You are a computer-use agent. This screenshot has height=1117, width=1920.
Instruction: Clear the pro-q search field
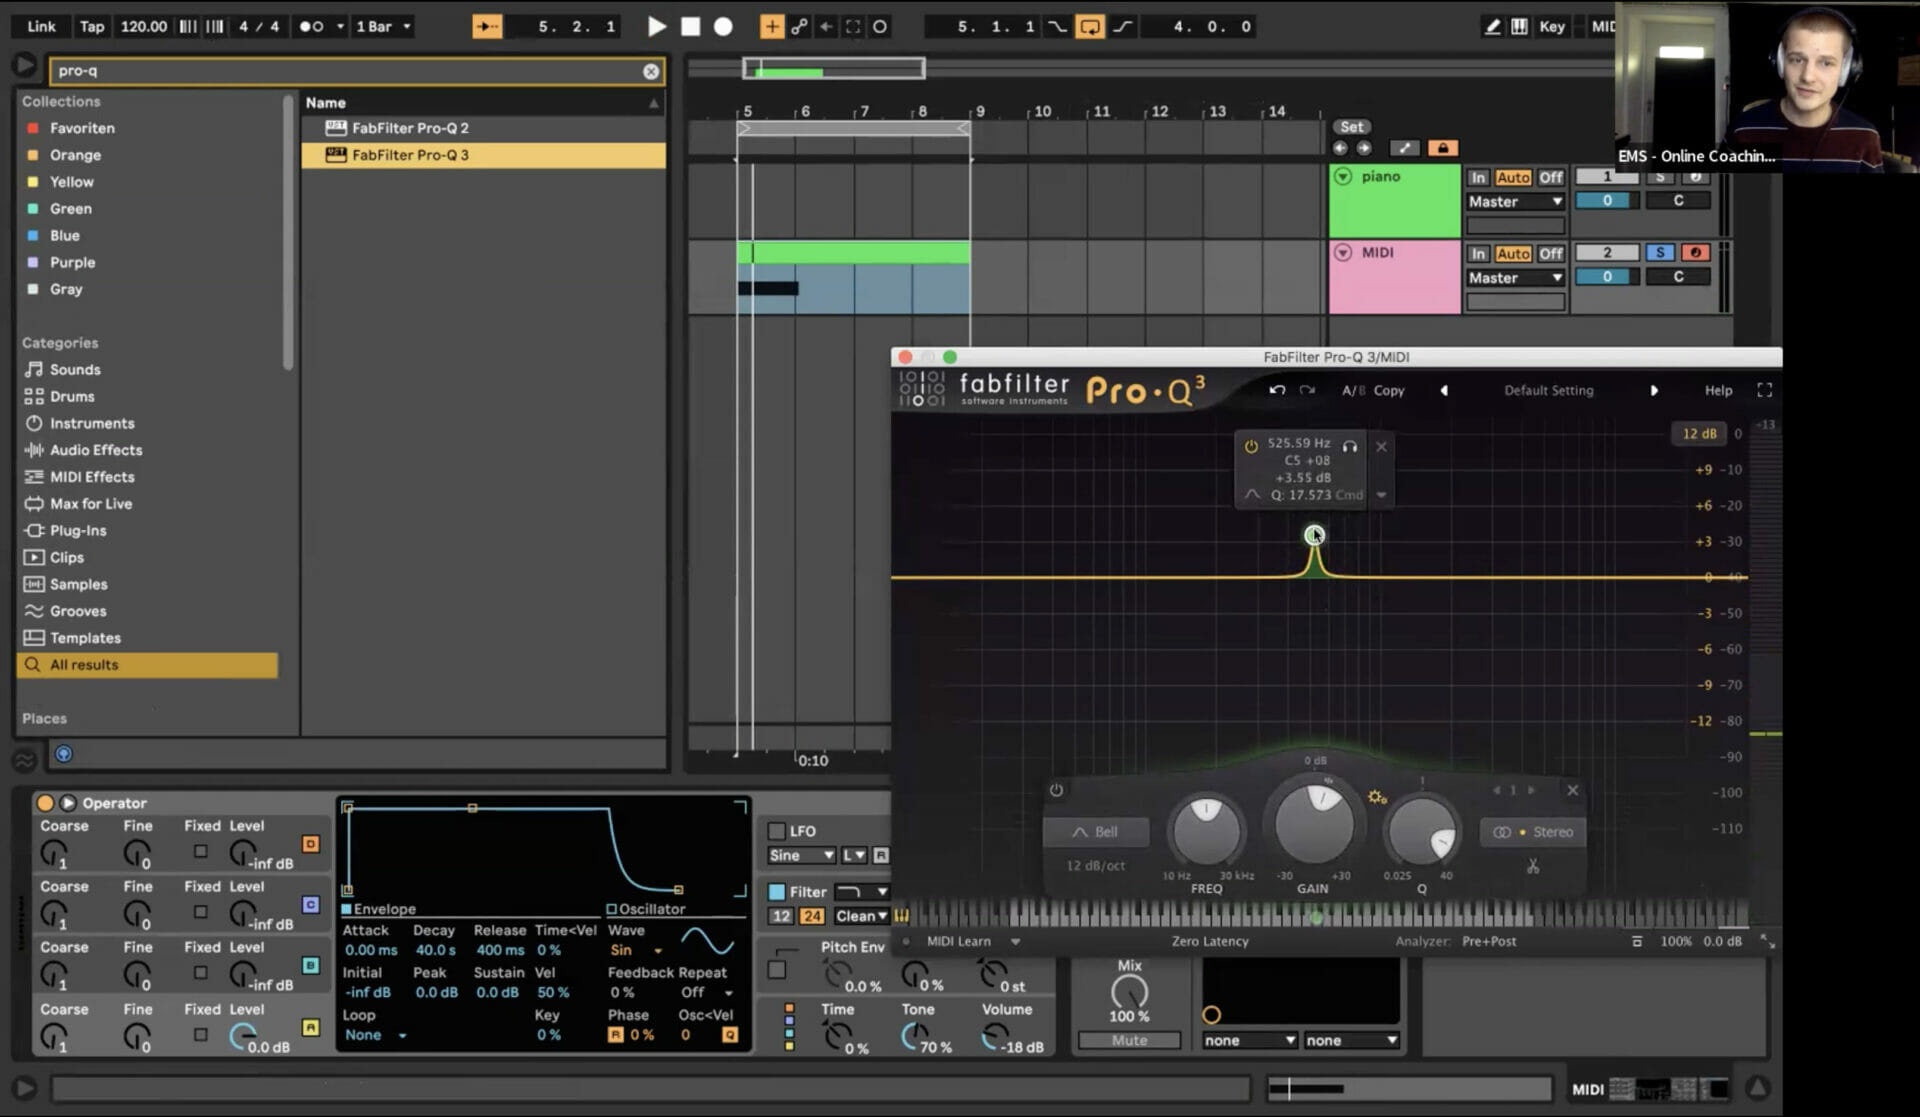pyautogui.click(x=651, y=71)
